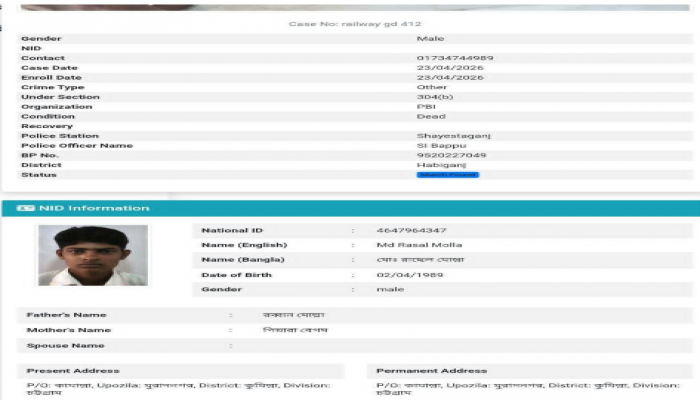Click the NID photo thumbnail
The height and width of the screenshot is (400, 700).
click(92, 255)
